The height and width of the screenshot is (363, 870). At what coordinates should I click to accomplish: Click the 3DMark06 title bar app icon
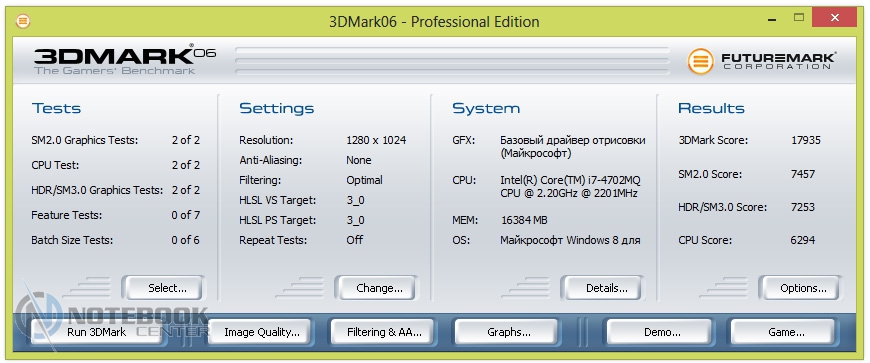coord(23,22)
